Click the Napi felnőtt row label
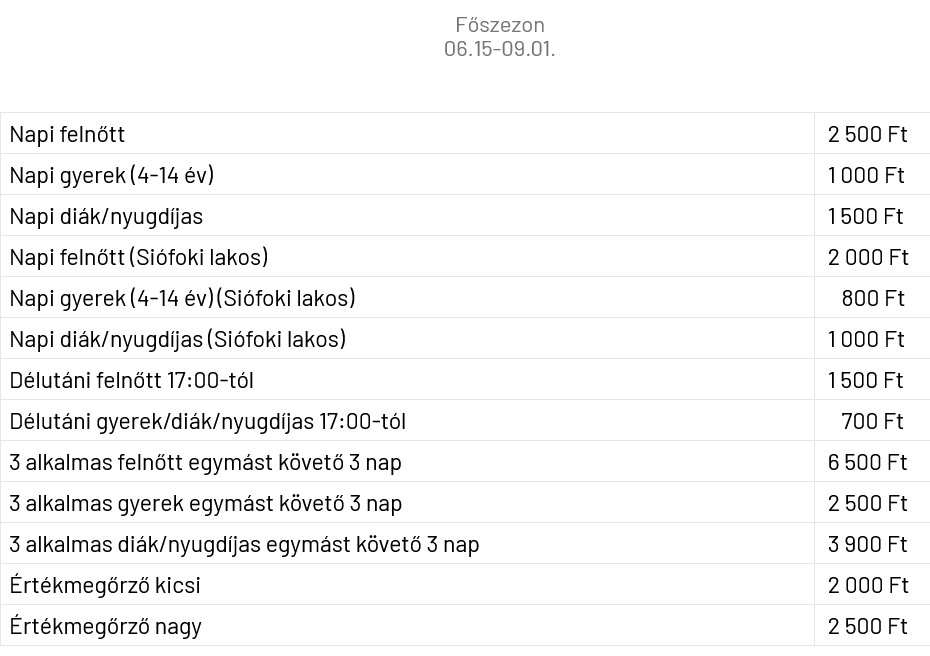This screenshot has width=930, height=656. pyautogui.click(x=67, y=134)
